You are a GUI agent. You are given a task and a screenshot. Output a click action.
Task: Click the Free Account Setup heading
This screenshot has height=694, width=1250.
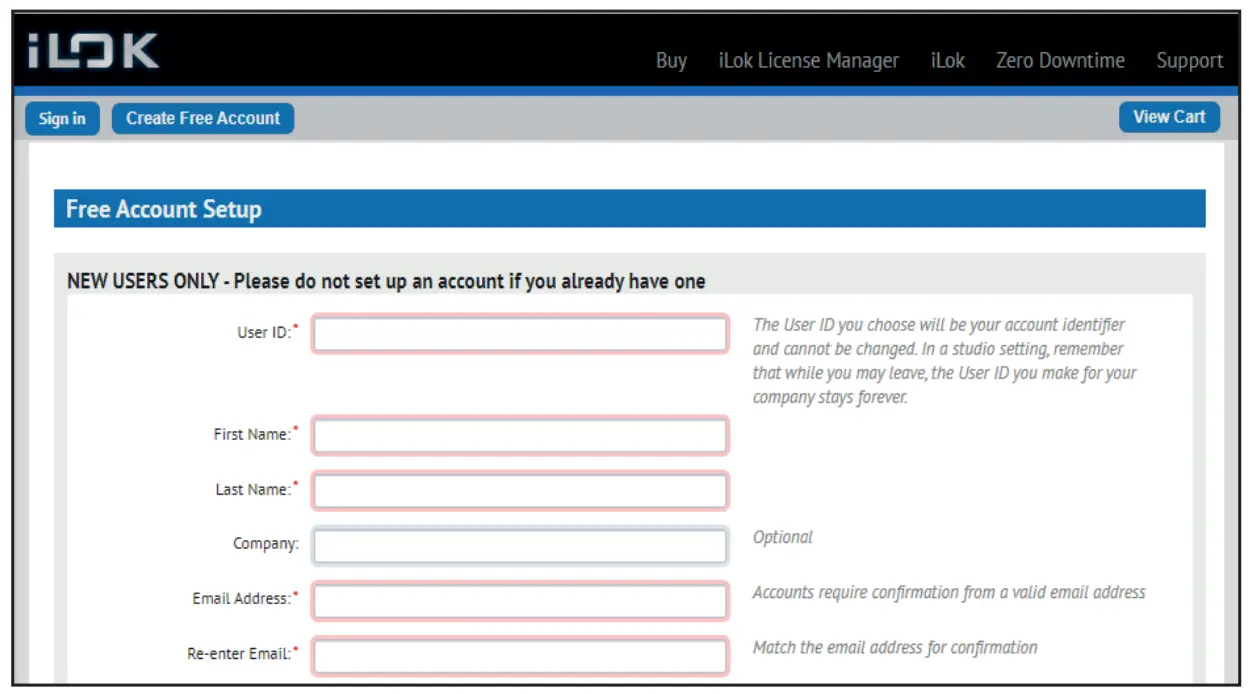point(163,209)
